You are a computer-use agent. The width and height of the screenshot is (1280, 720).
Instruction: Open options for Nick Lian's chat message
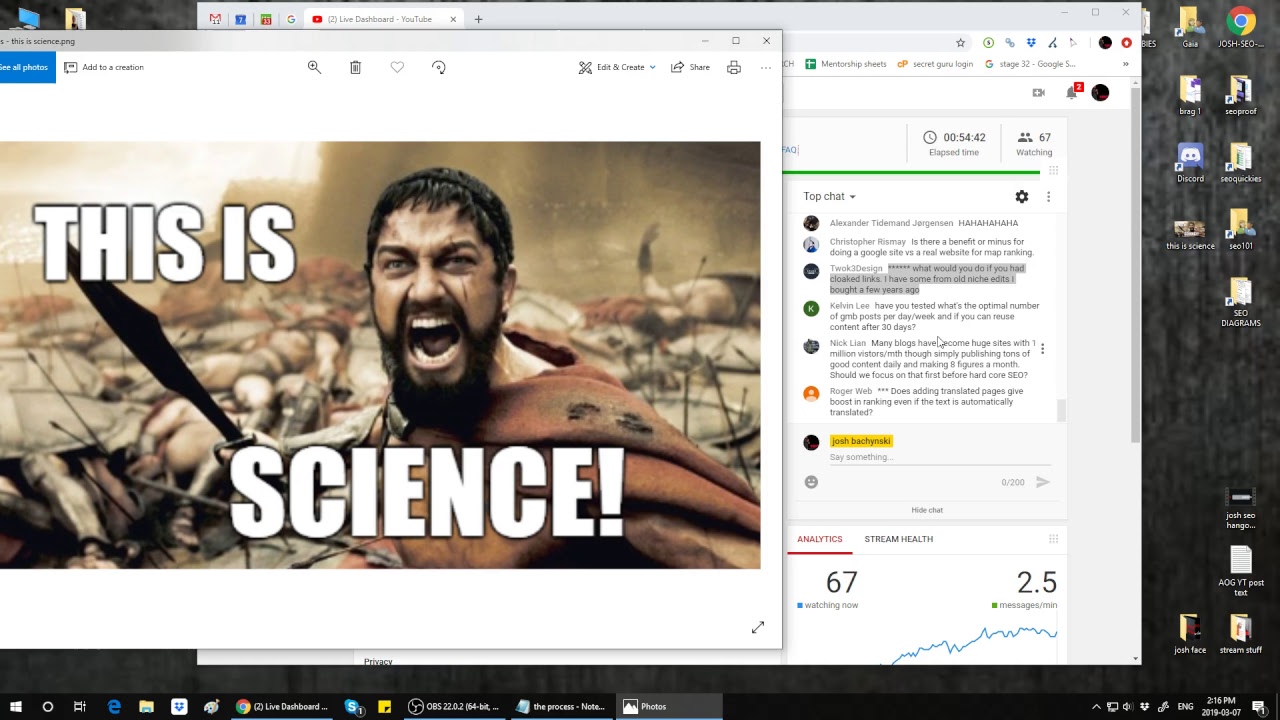(1042, 349)
